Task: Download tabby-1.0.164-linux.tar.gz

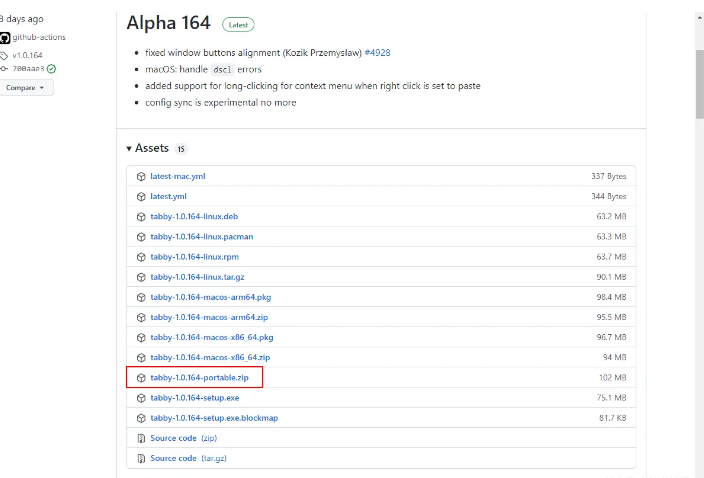Action: pyautogui.click(x=197, y=277)
